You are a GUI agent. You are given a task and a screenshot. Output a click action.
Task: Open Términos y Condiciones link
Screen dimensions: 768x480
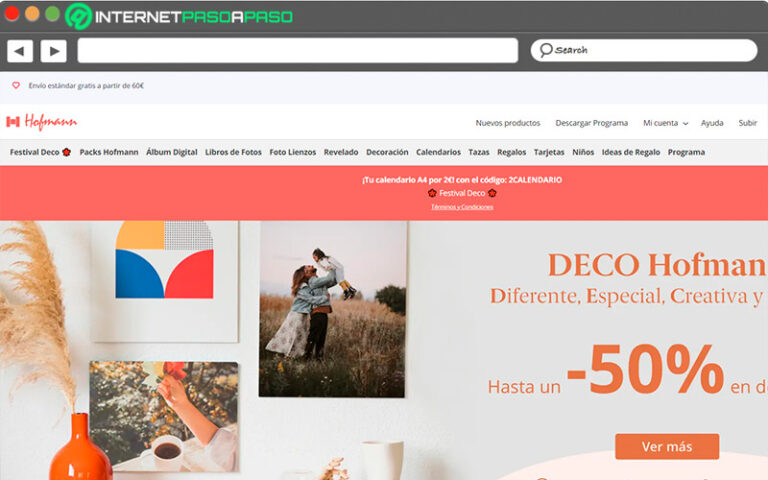[462, 207]
